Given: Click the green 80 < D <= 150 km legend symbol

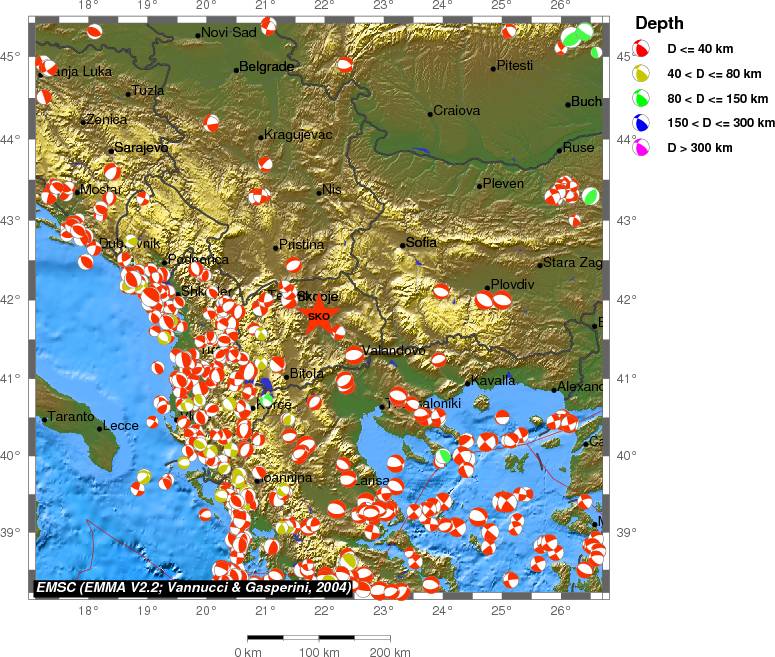Looking at the screenshot, I should click(x=641, y=98).
